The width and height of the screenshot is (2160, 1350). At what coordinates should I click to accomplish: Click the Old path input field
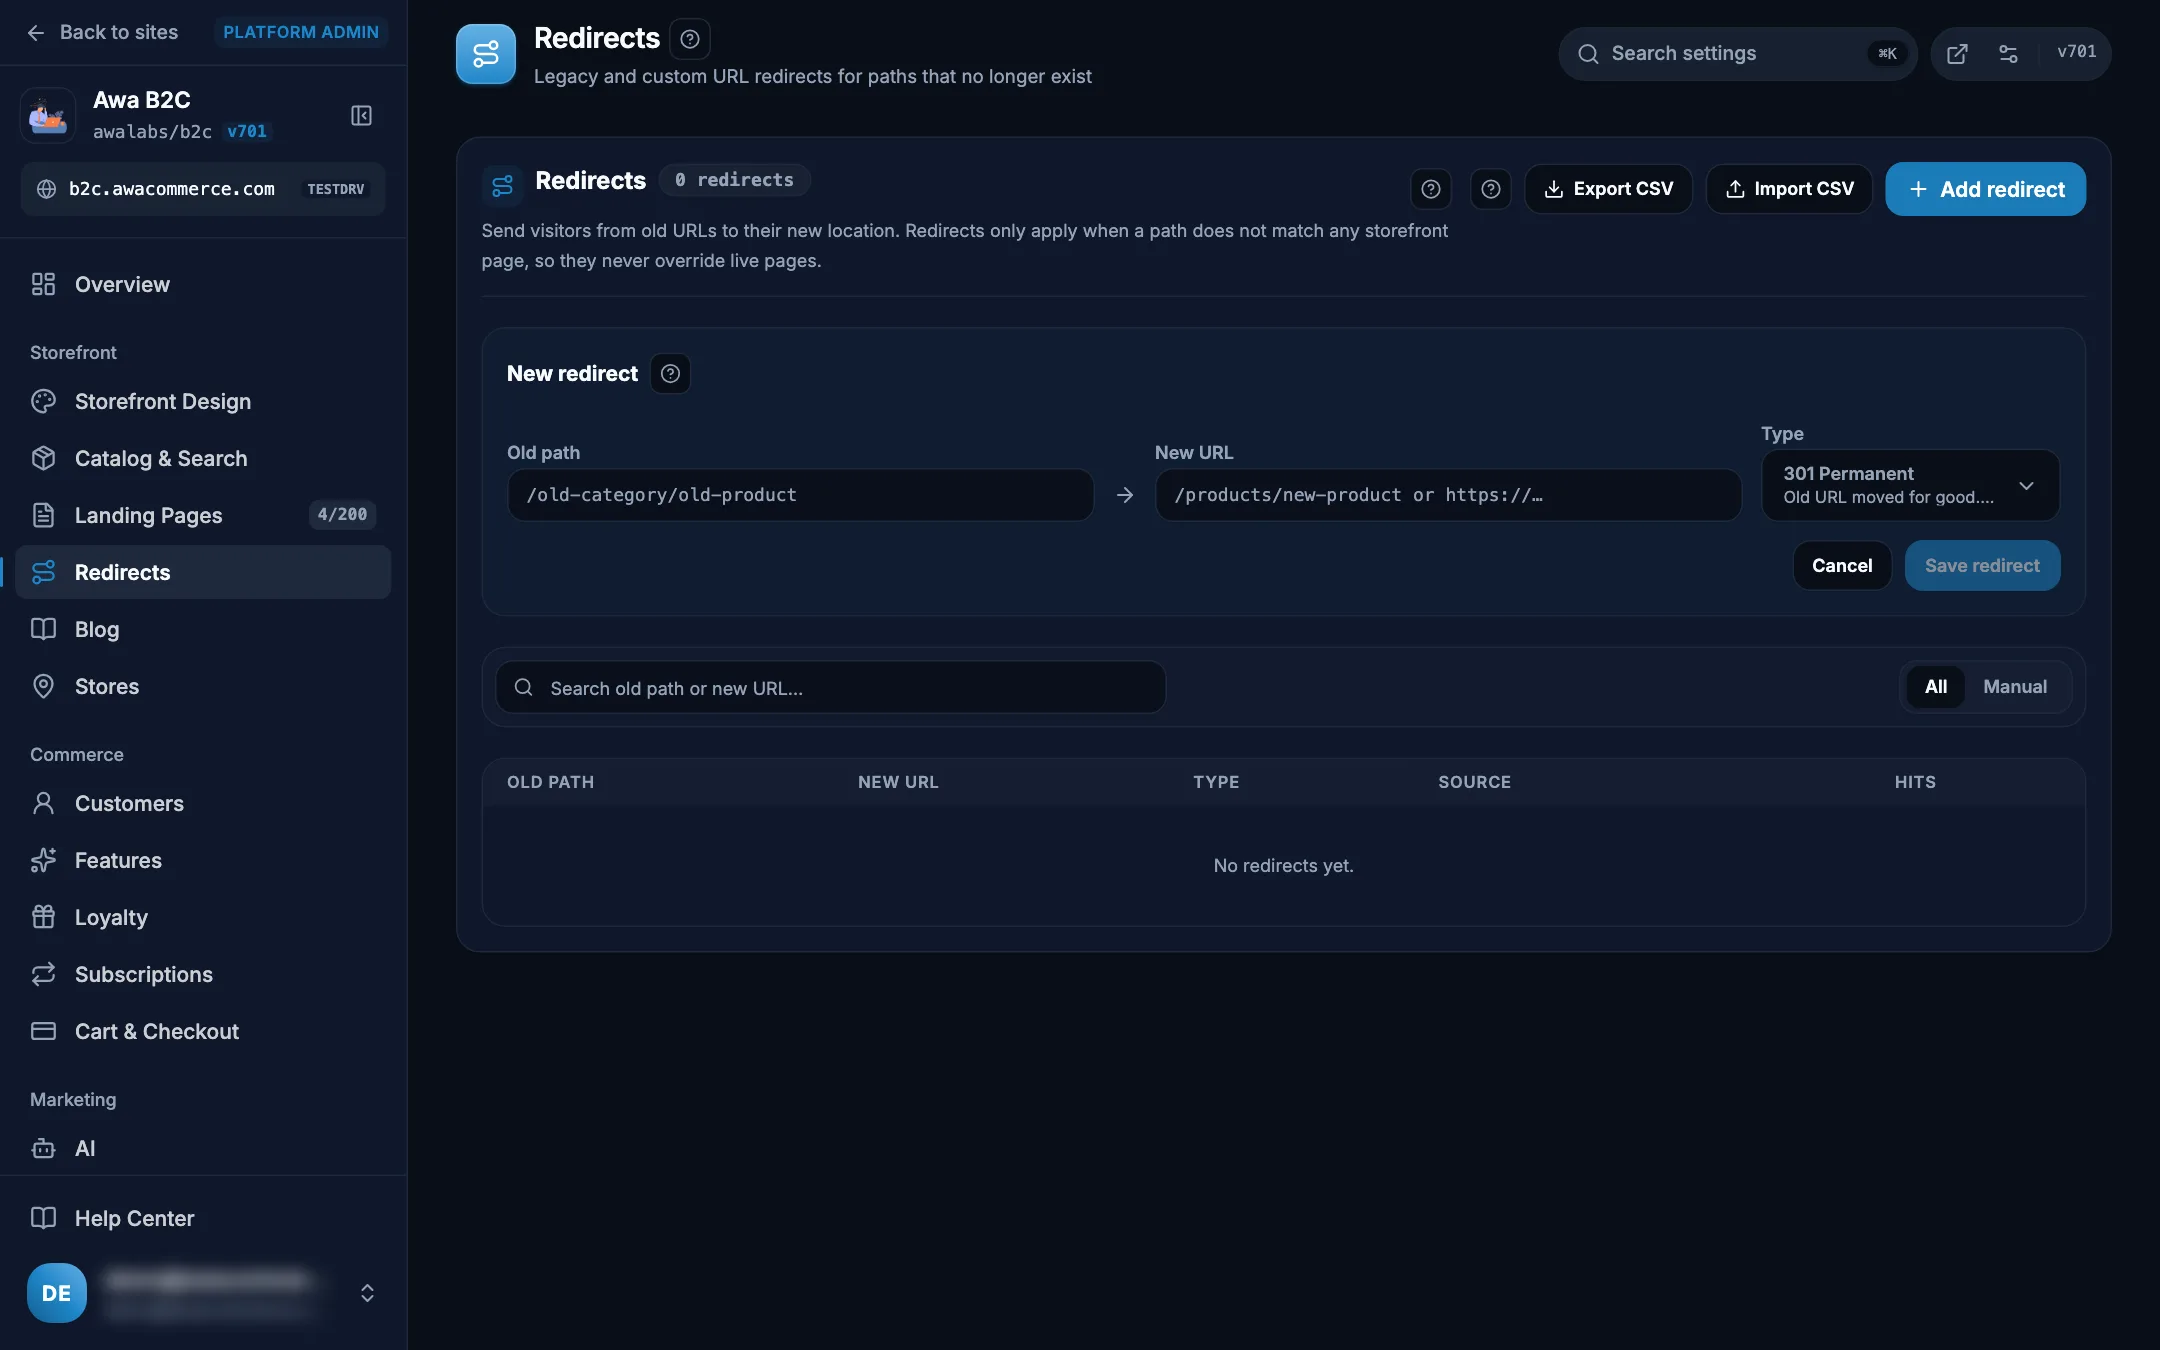[800, 495]
